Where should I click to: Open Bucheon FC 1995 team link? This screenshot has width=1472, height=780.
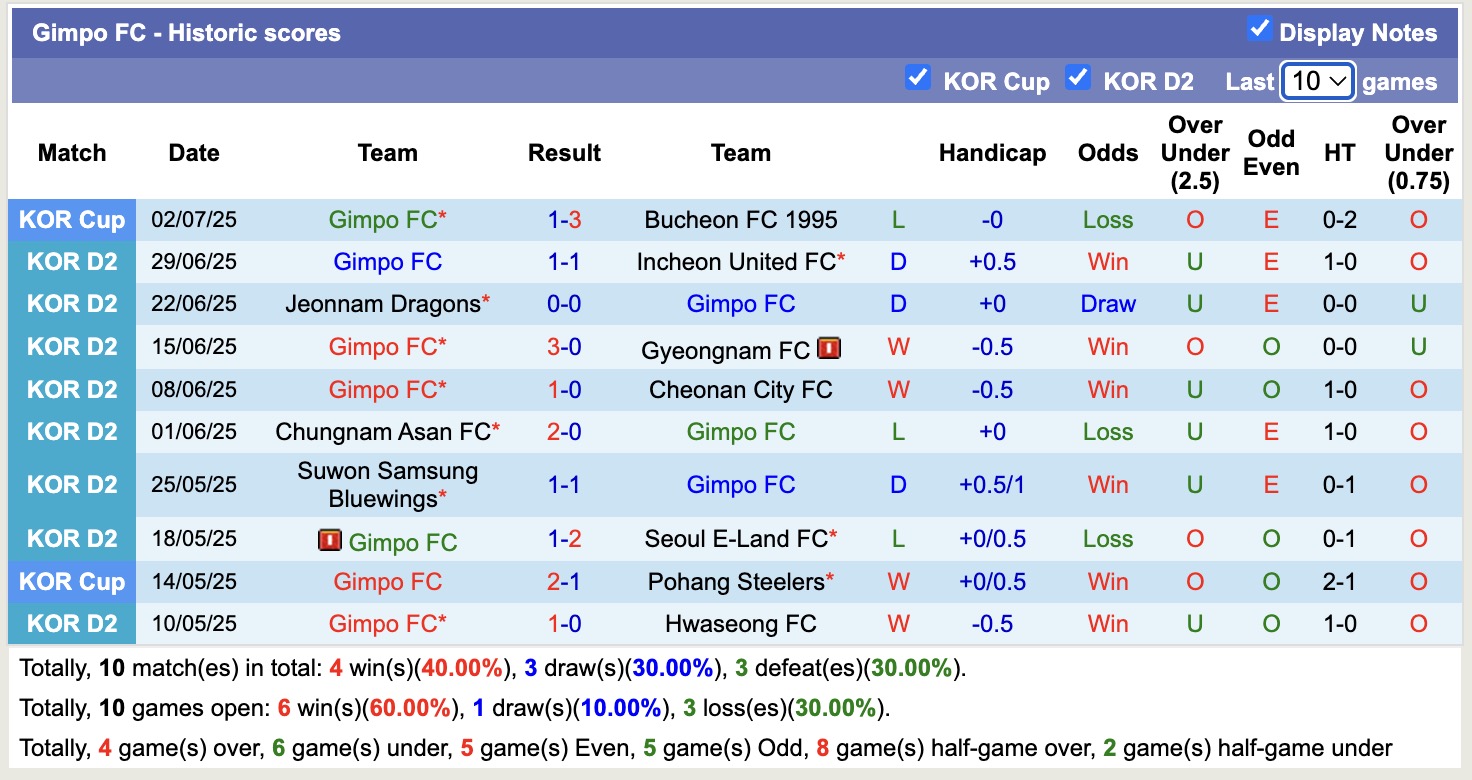(740, 220)
